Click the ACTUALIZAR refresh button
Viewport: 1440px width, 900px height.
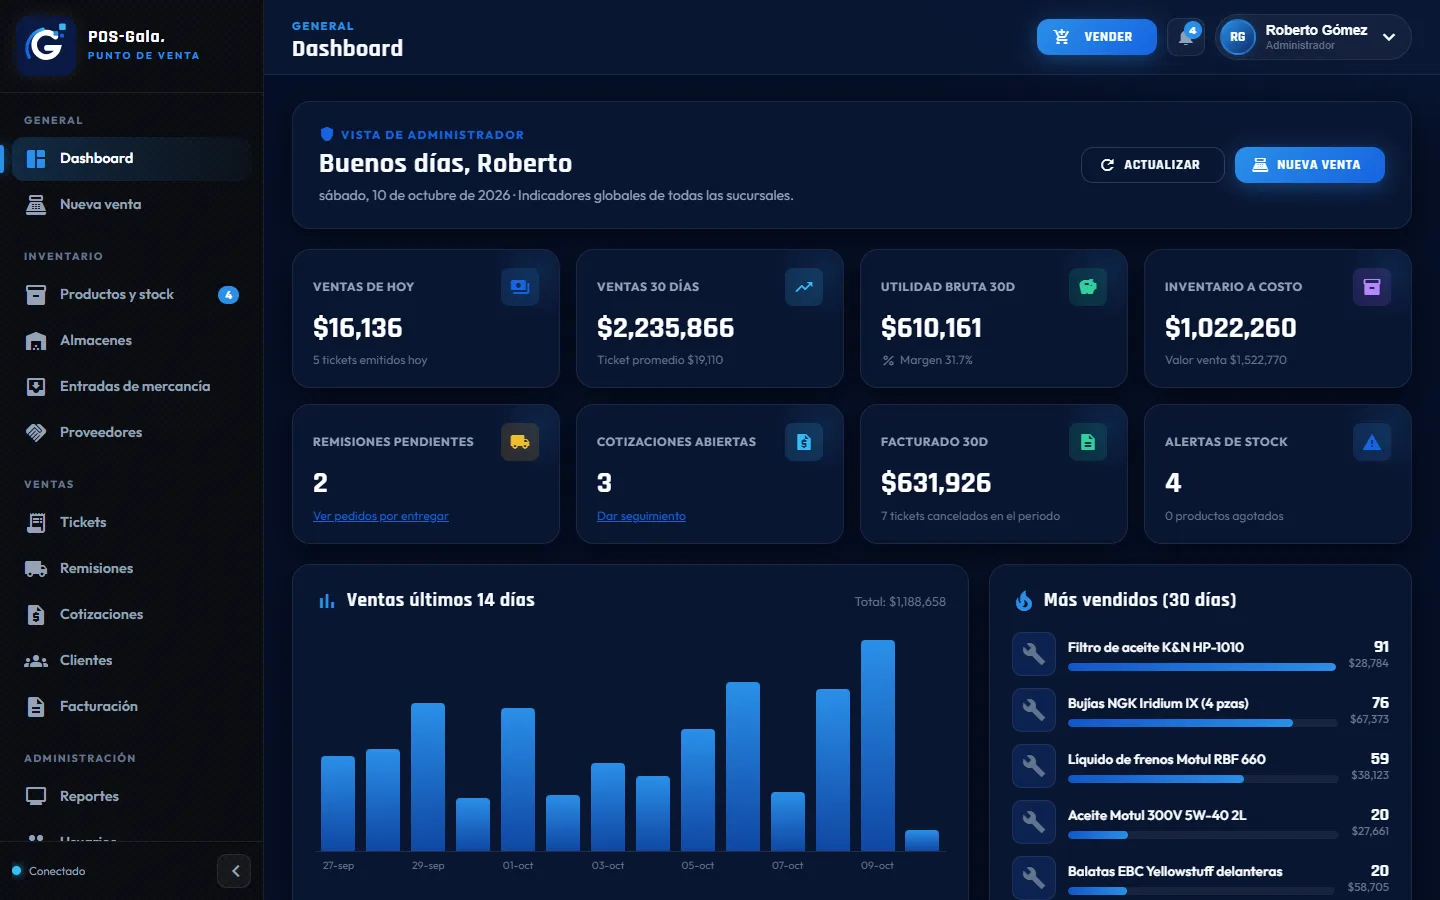click(1152, 165)
